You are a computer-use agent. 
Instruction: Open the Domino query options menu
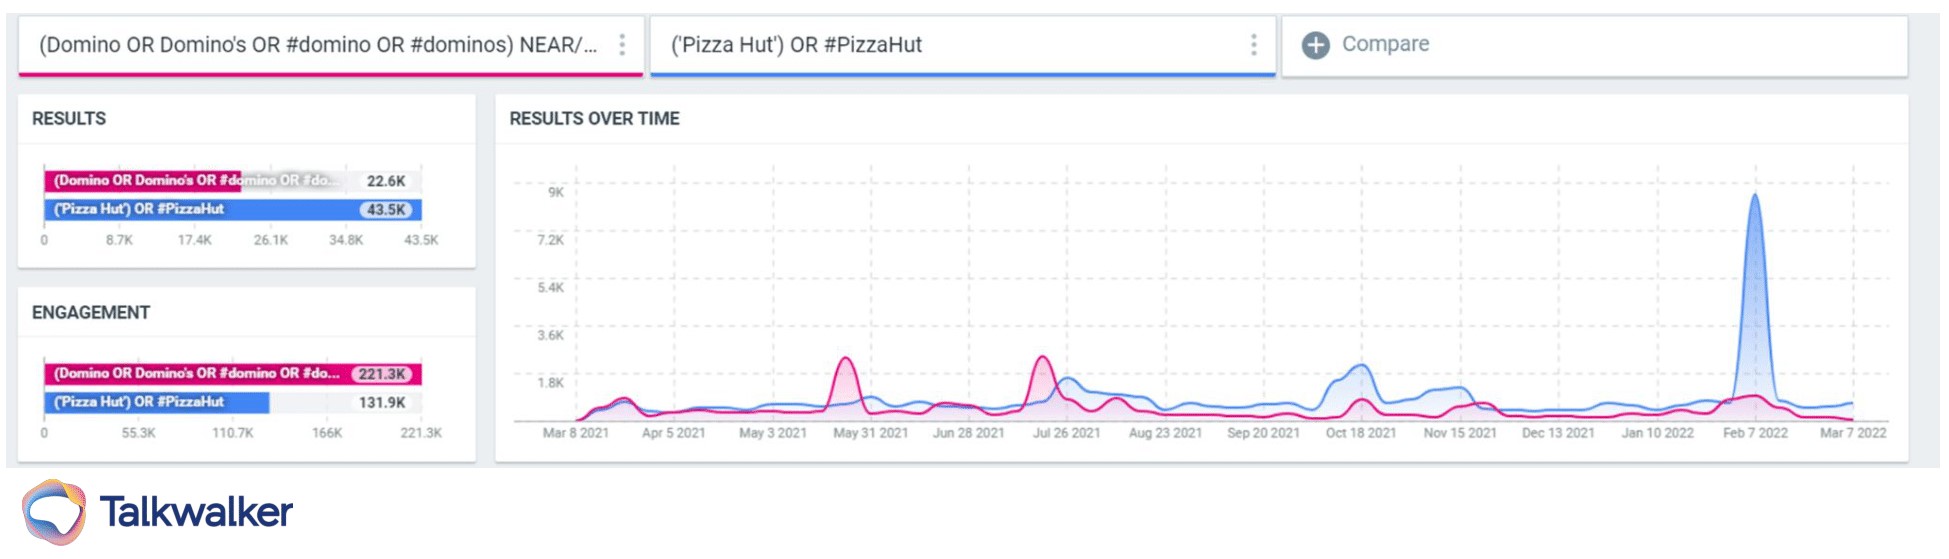tap(622, 45)
